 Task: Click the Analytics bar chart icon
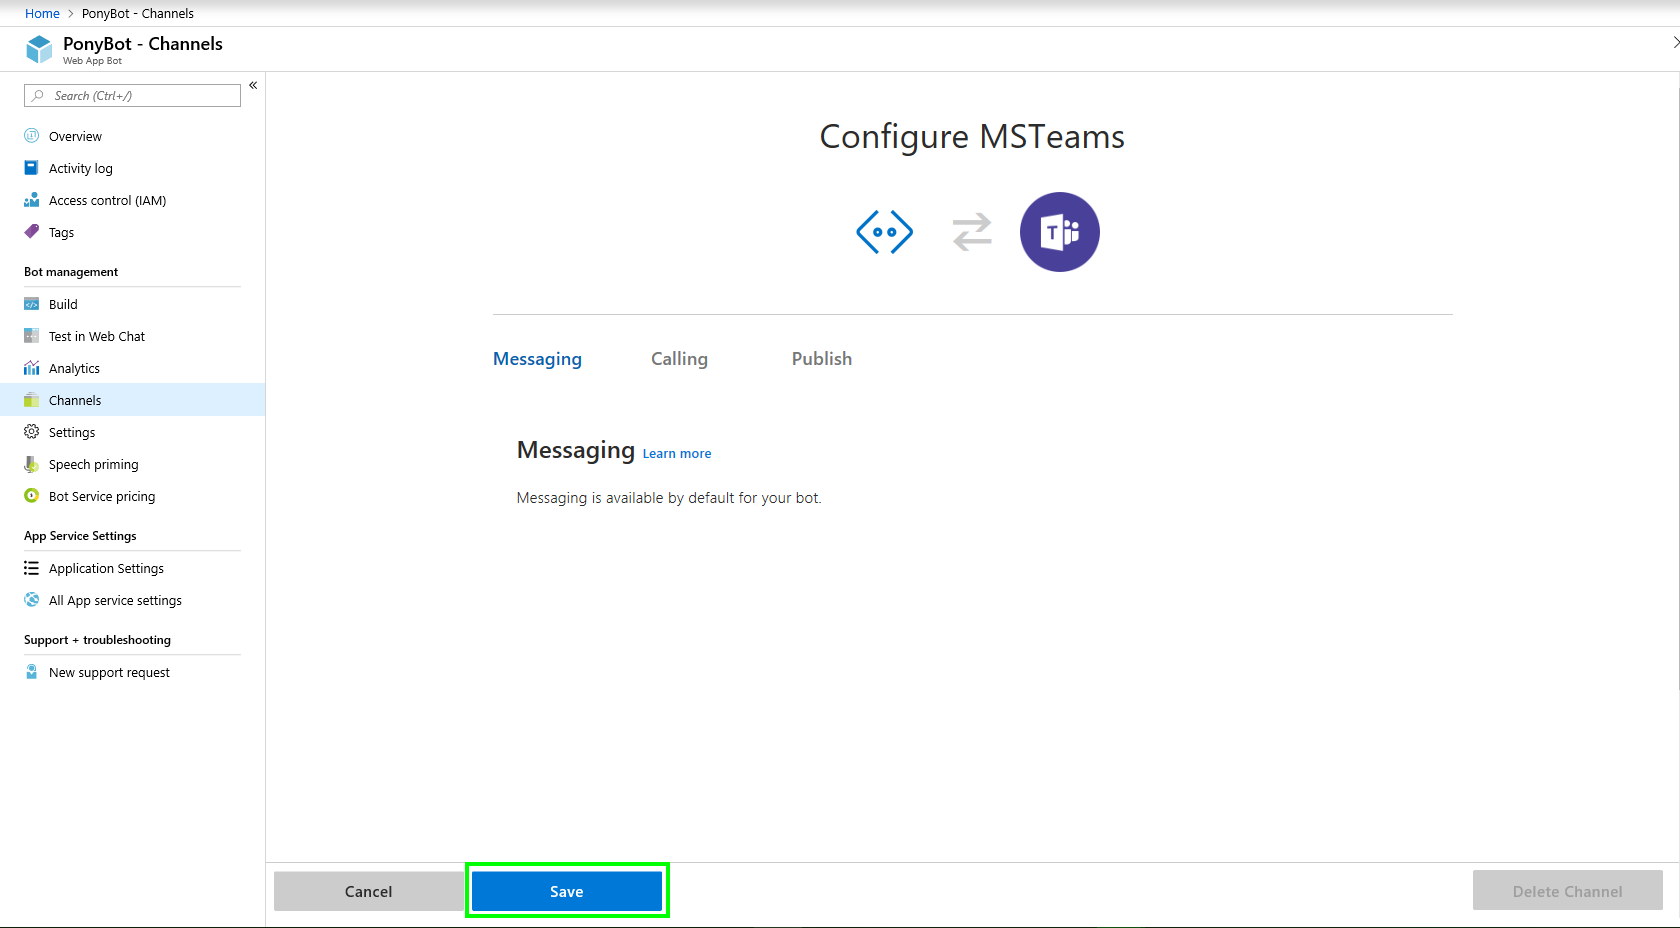tap(32, 368)
